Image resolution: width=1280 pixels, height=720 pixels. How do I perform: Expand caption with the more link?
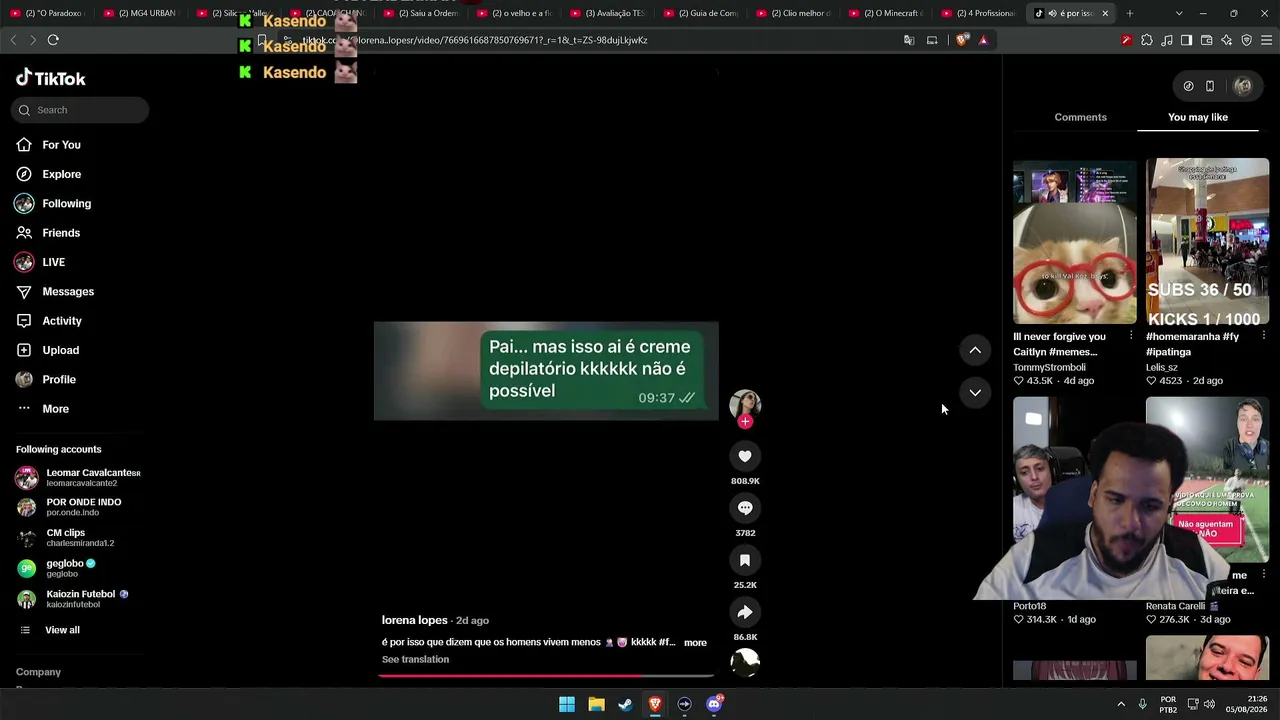click(x=695, y=643)
